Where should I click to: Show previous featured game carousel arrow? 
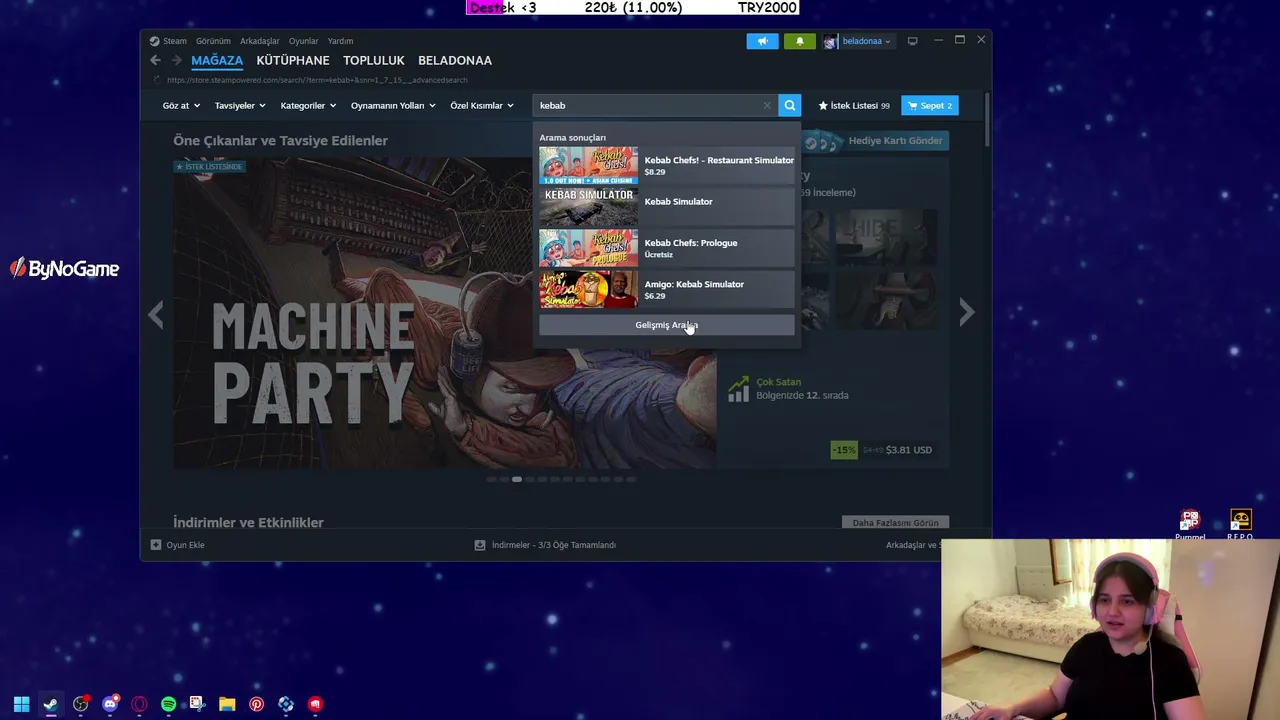coord(155,314)
